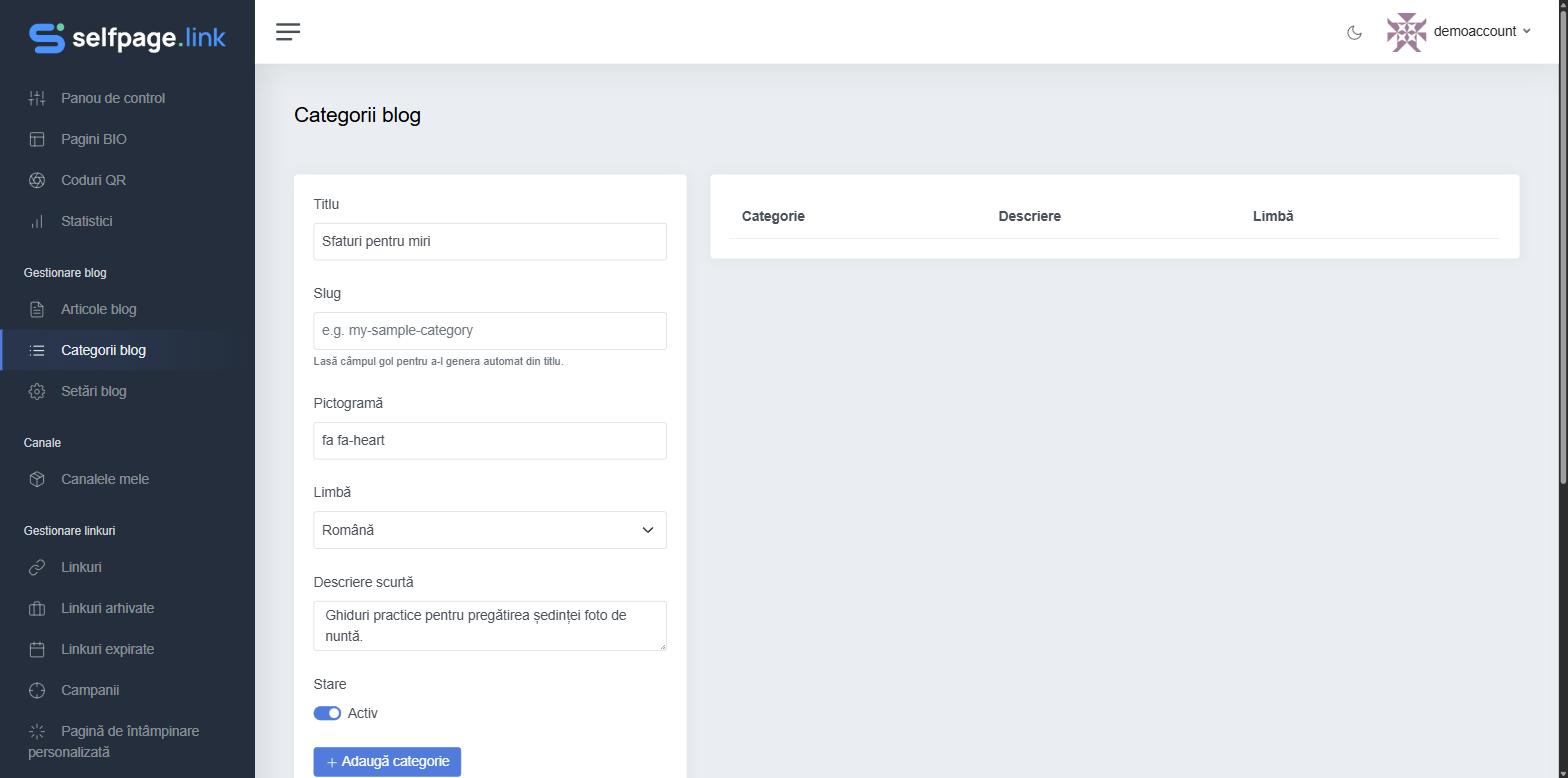
Task: Click the Pictogramă field with fa fa-heart
Action: (x=490, y=441)
